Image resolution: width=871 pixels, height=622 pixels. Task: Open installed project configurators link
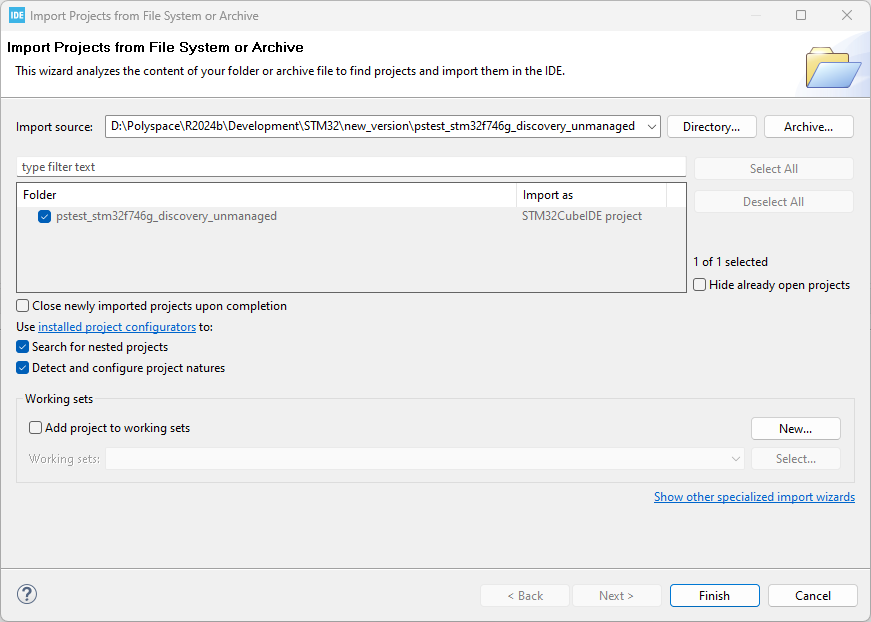point(117,327)
